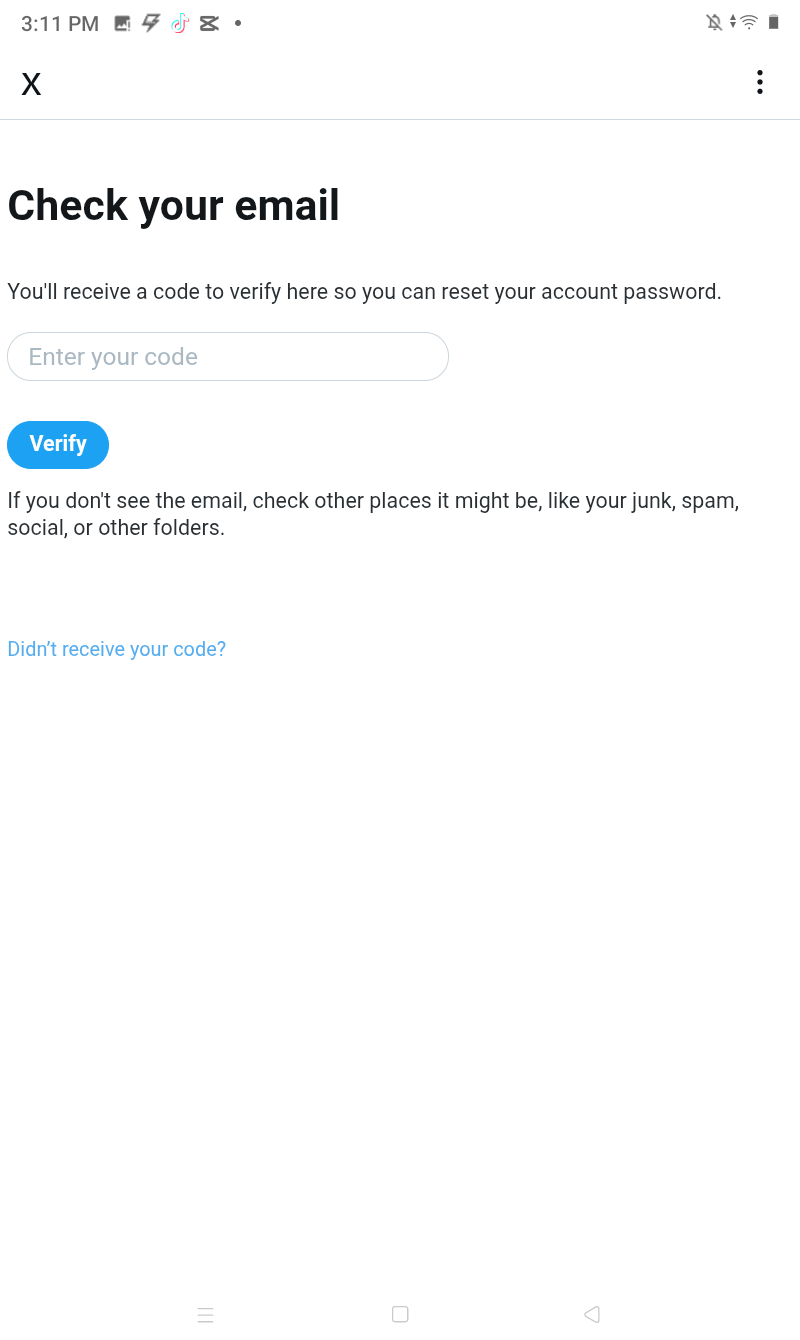Tap the Android back navigation button
Image resolution: width=800 pixels, height=1340 pixels.
(x=591, y=1314)
